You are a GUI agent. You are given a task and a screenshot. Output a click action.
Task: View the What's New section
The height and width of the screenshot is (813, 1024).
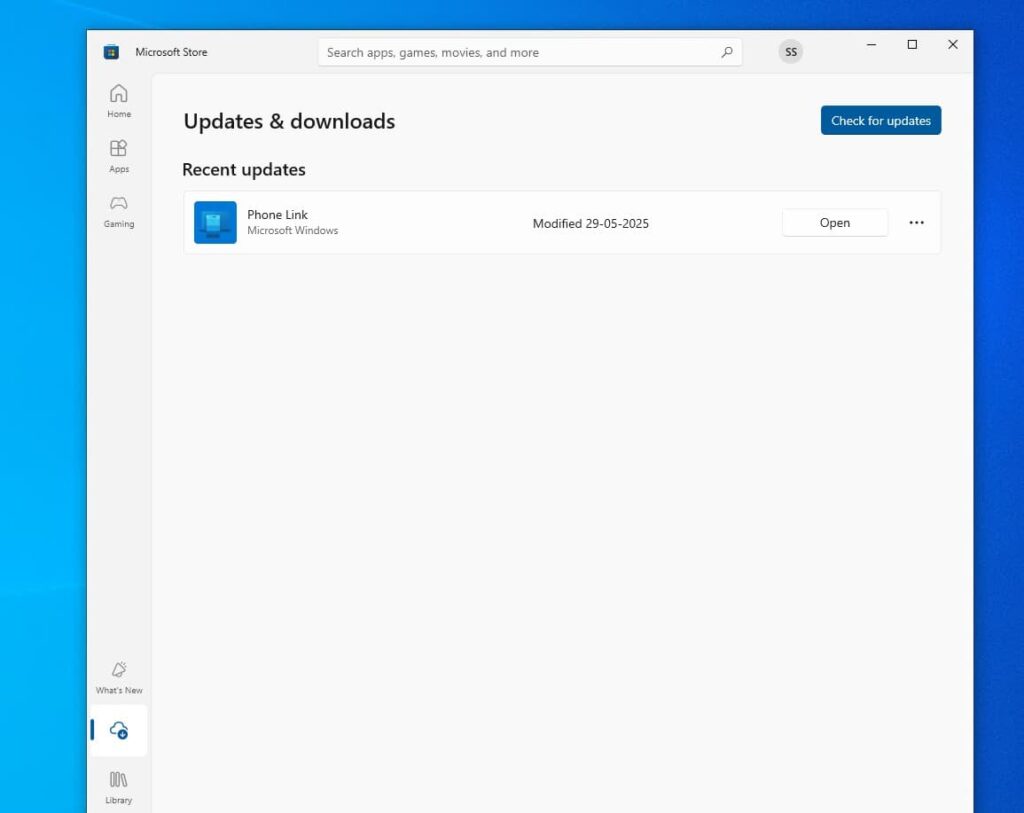point(118,675)
